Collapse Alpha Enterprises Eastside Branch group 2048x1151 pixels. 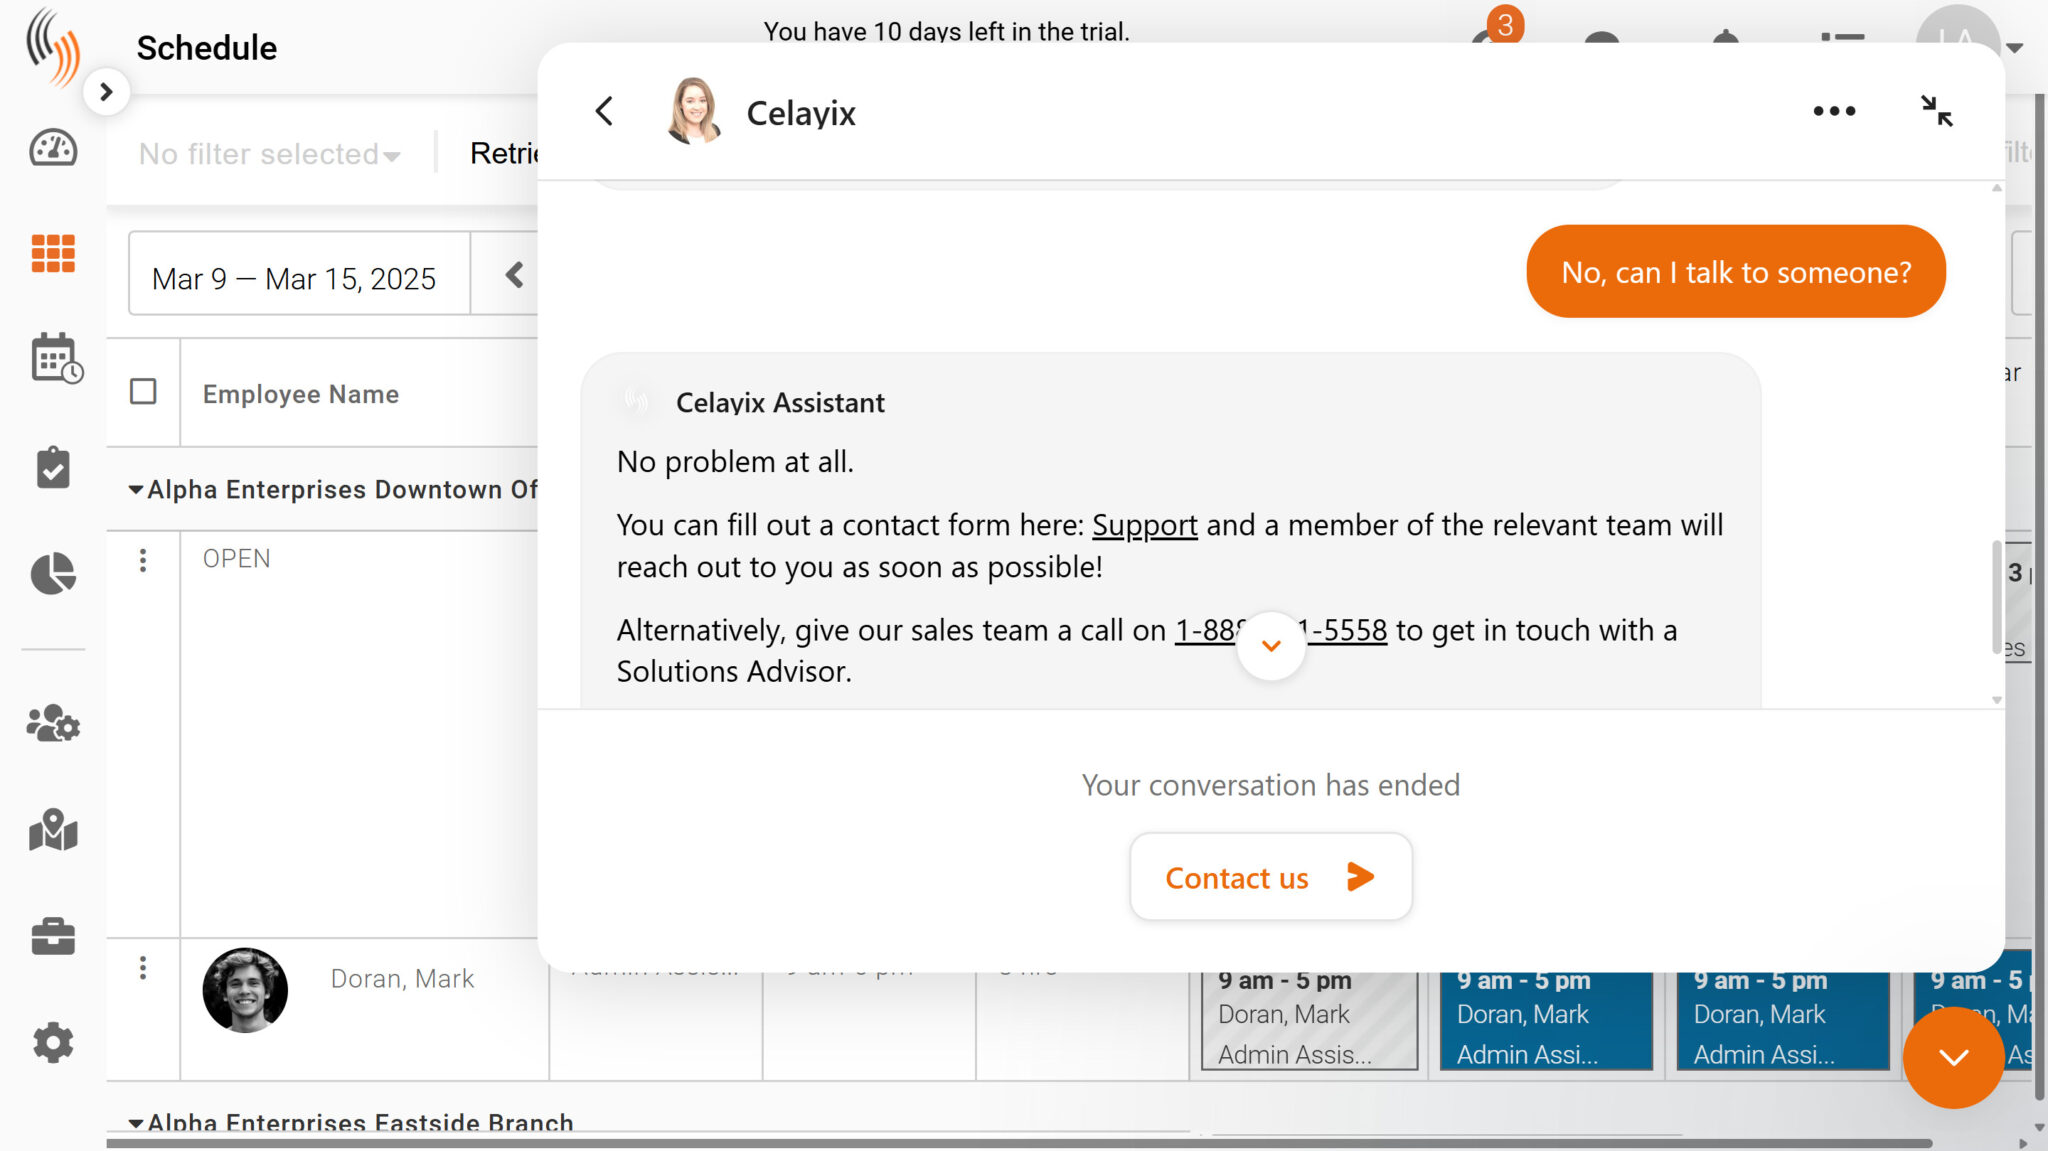click(136, 1123)
